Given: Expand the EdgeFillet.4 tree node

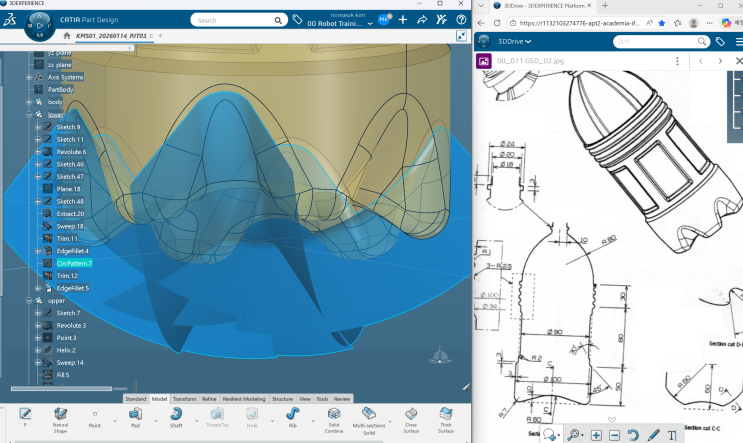Looking at the screenshot, I should (x=38, y=251).
